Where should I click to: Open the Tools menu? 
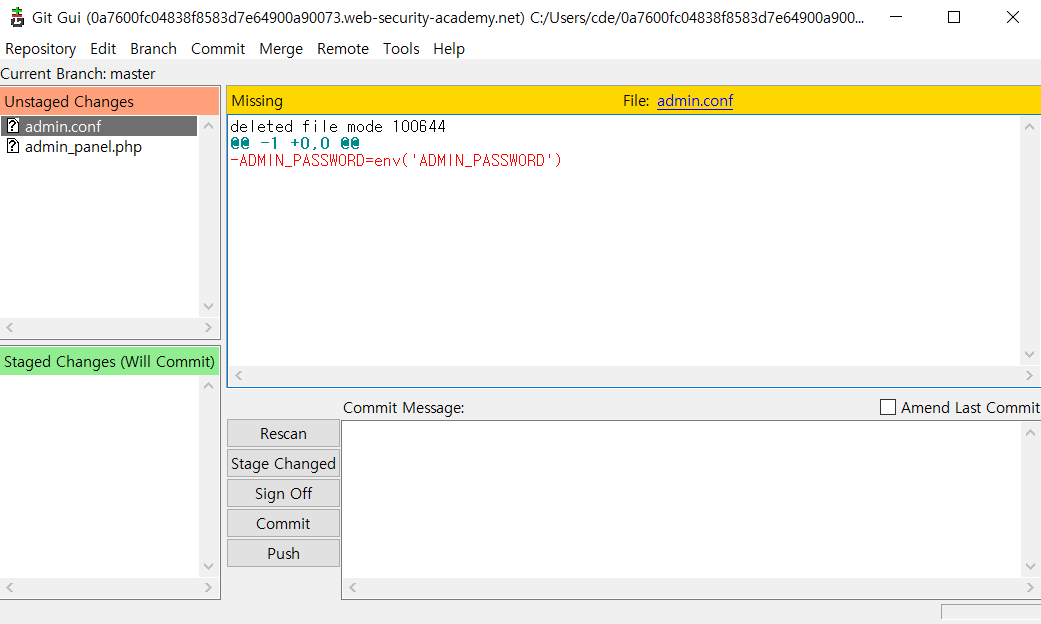click(401, 49)
